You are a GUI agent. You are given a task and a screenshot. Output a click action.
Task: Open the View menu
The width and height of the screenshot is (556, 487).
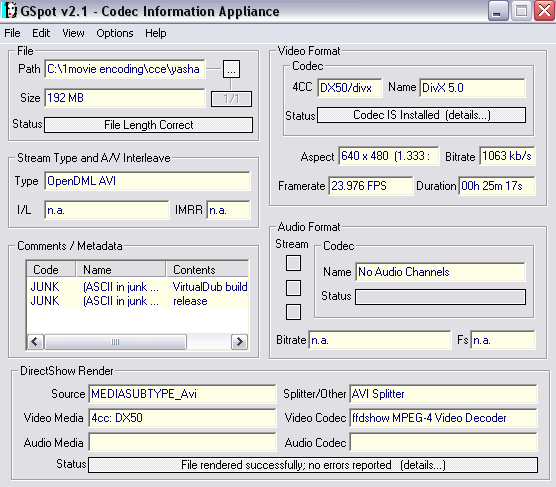[x=73, y=33]
